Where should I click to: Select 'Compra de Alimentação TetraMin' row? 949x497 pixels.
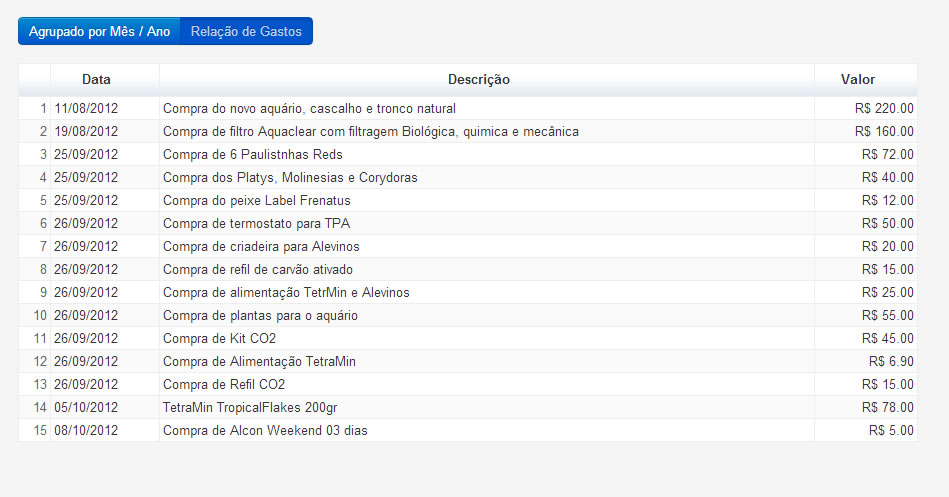pos(468,362)
